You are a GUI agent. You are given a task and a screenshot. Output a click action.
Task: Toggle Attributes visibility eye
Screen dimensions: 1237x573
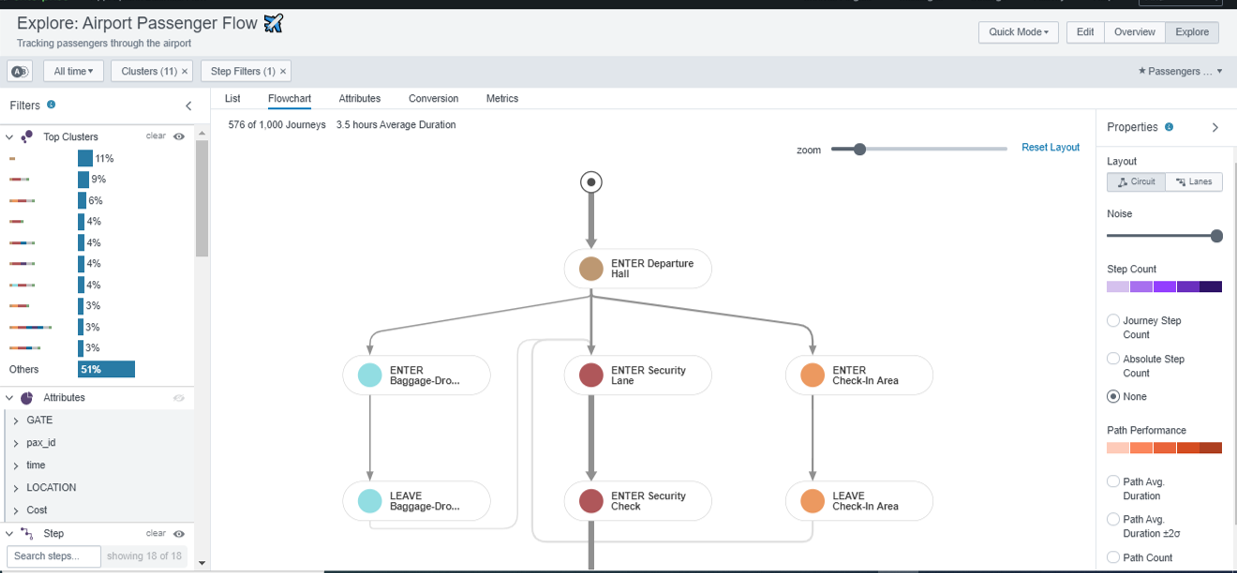click(x=179, y=397)
